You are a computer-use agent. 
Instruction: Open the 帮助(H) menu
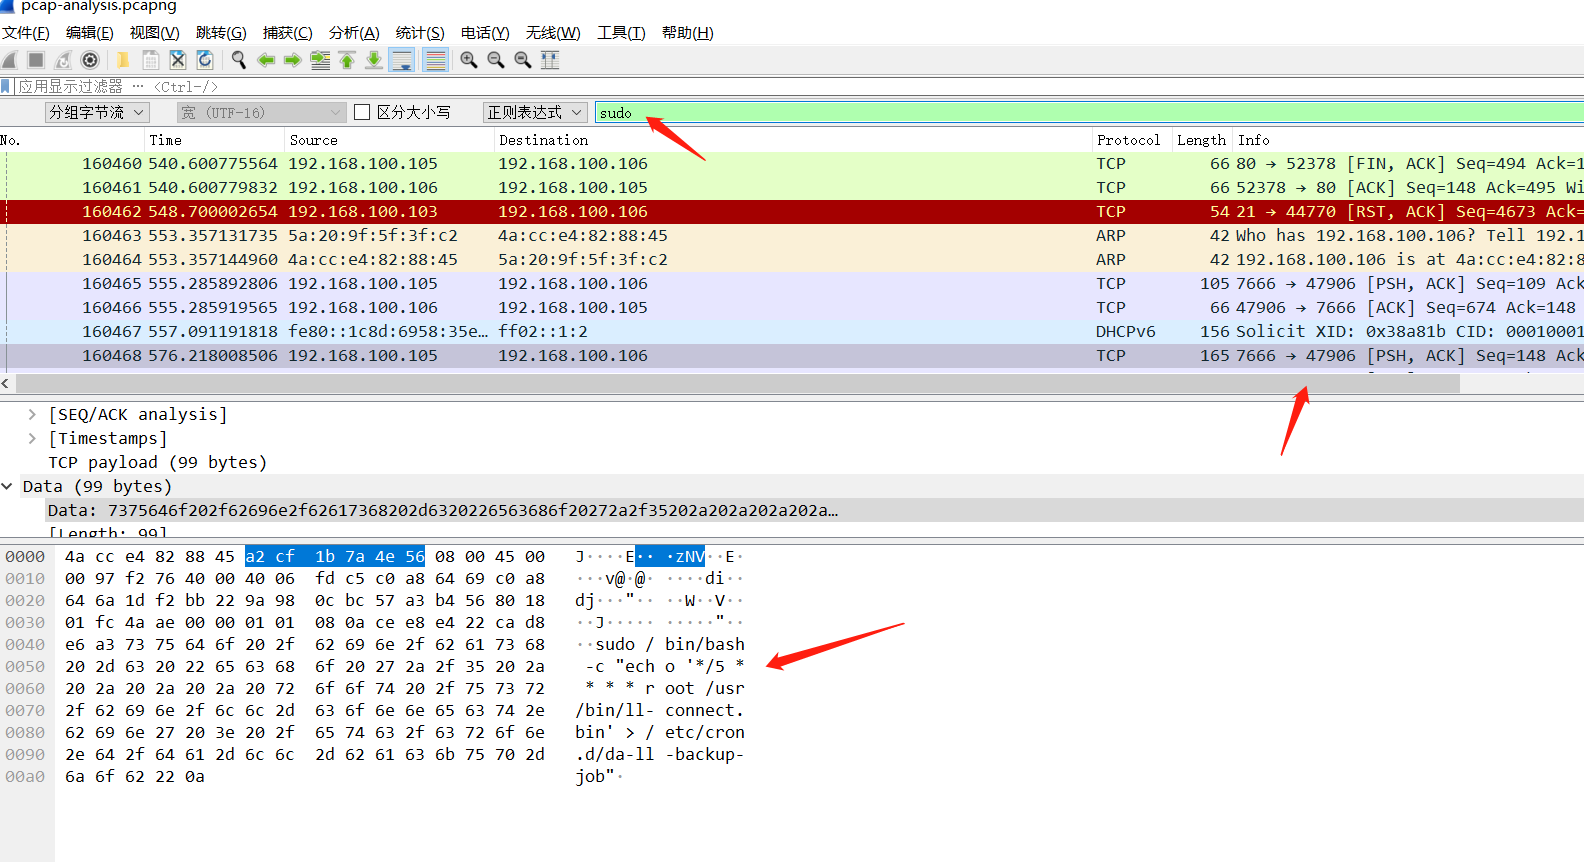click(x=688, y=33)
